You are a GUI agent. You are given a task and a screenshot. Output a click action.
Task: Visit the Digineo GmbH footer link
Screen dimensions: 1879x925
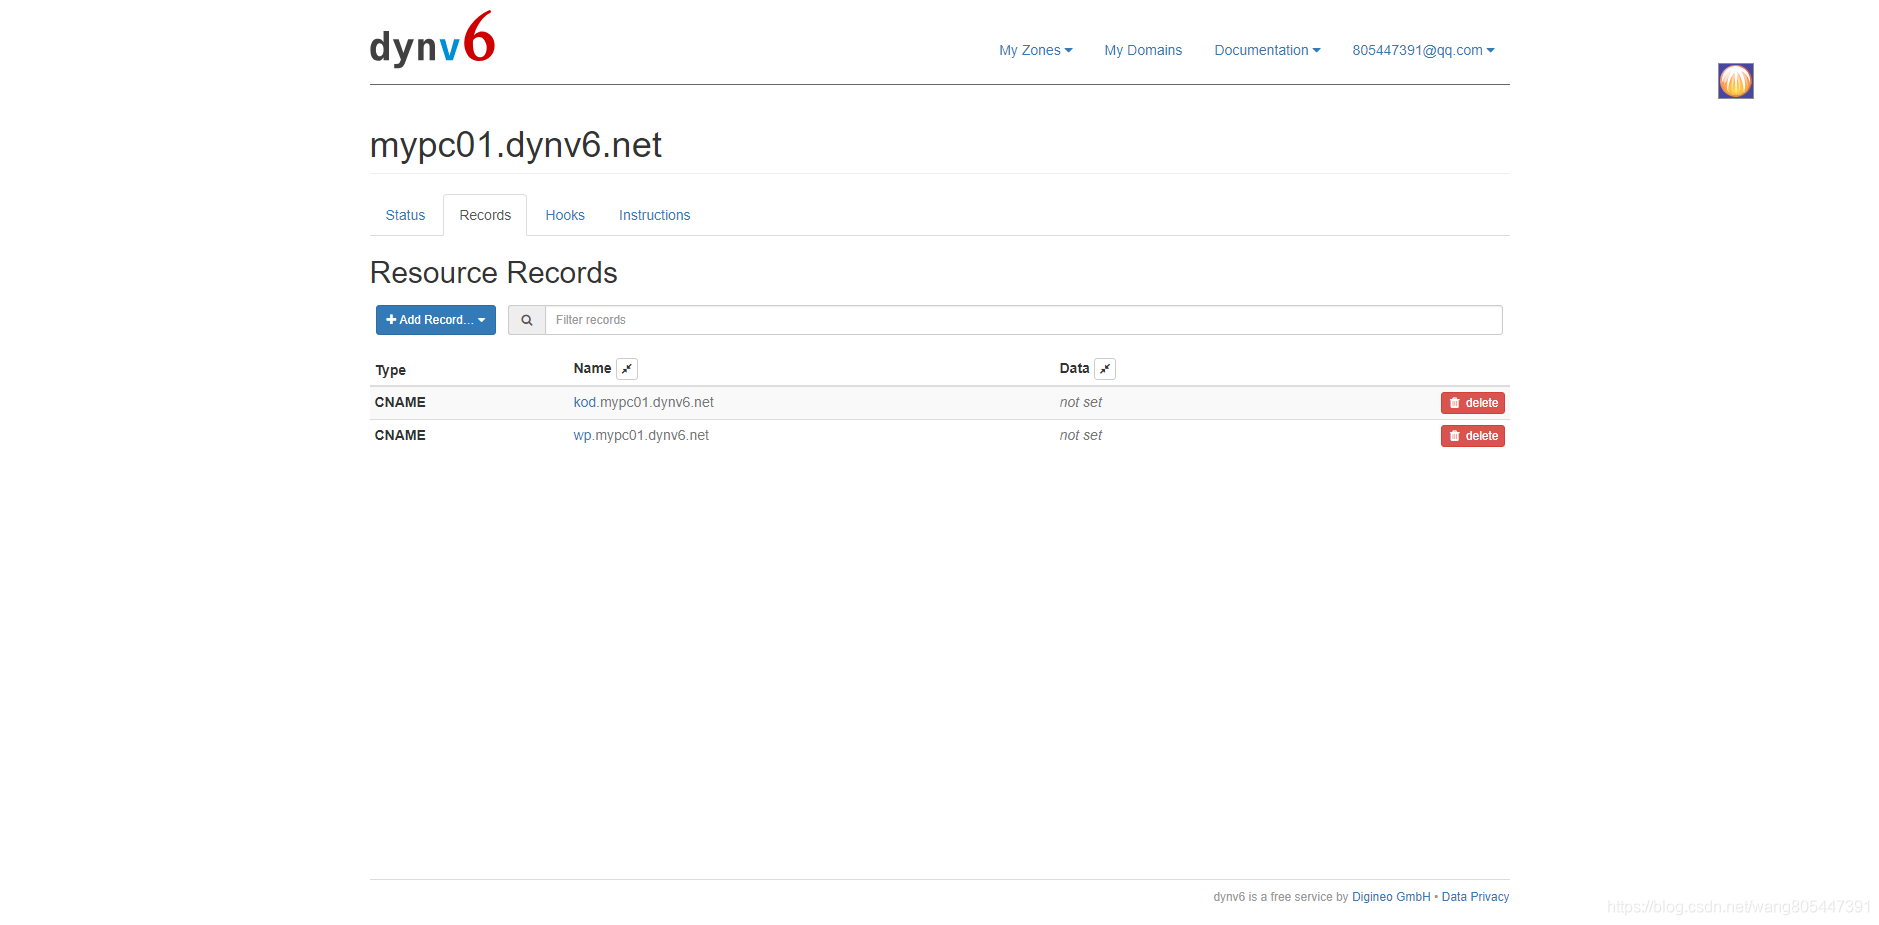click(x=1390, y=897)
